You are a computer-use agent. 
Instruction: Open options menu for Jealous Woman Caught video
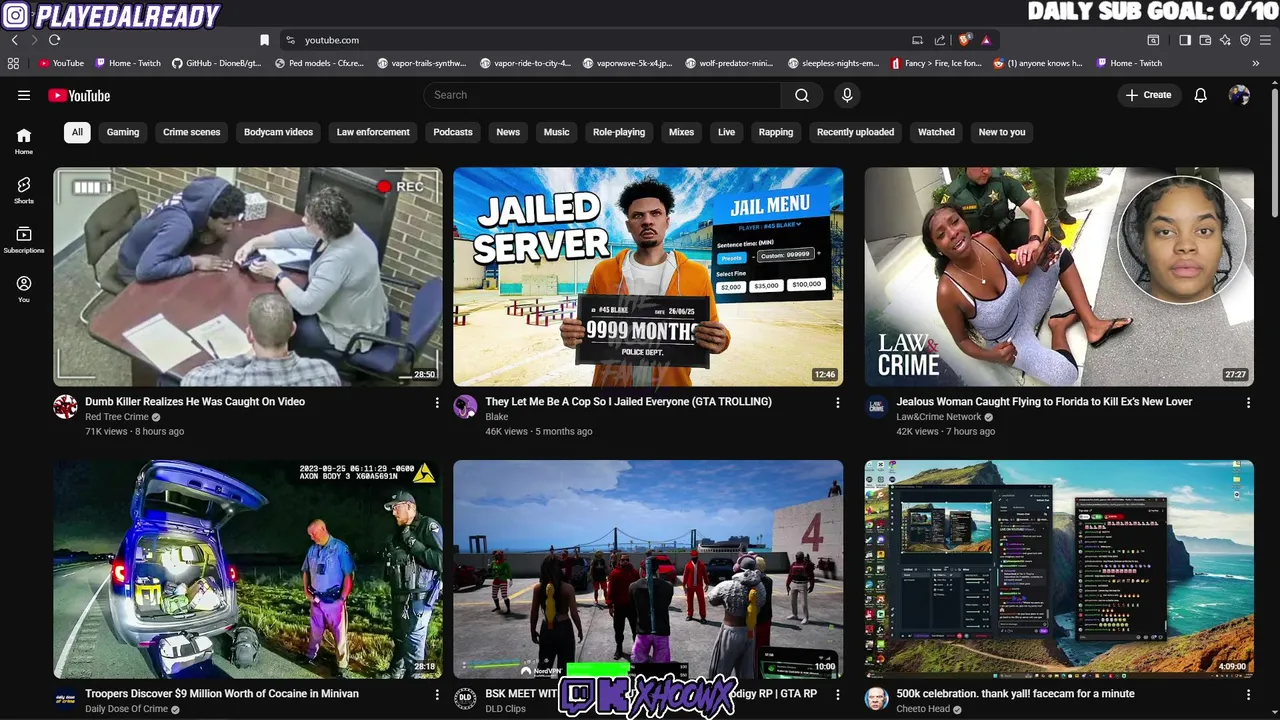[1247, 402]
